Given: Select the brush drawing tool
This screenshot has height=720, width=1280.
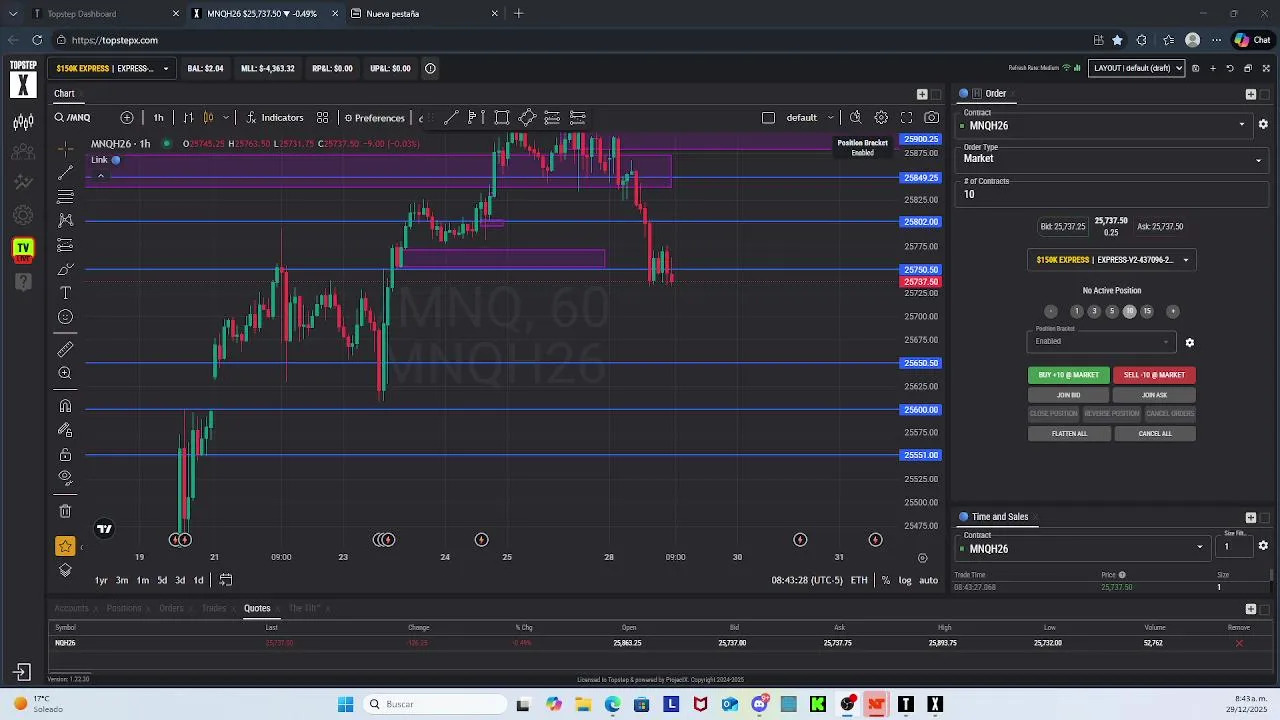Looking at the screenshot, I should point(65,269).
